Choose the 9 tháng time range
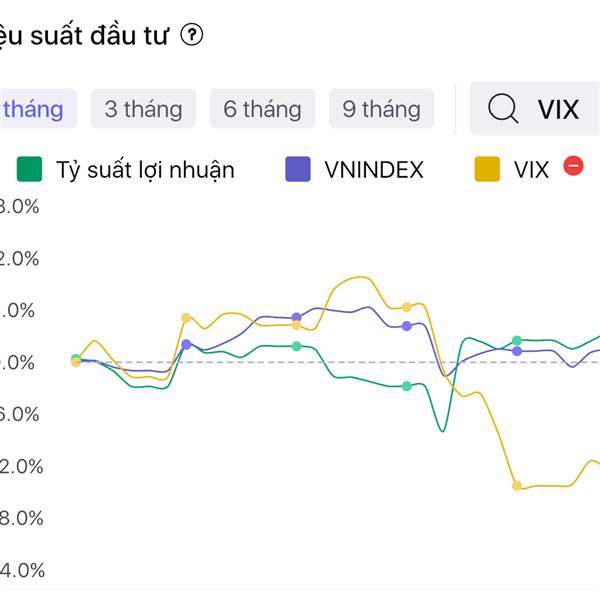 click(x=381, y=108)
